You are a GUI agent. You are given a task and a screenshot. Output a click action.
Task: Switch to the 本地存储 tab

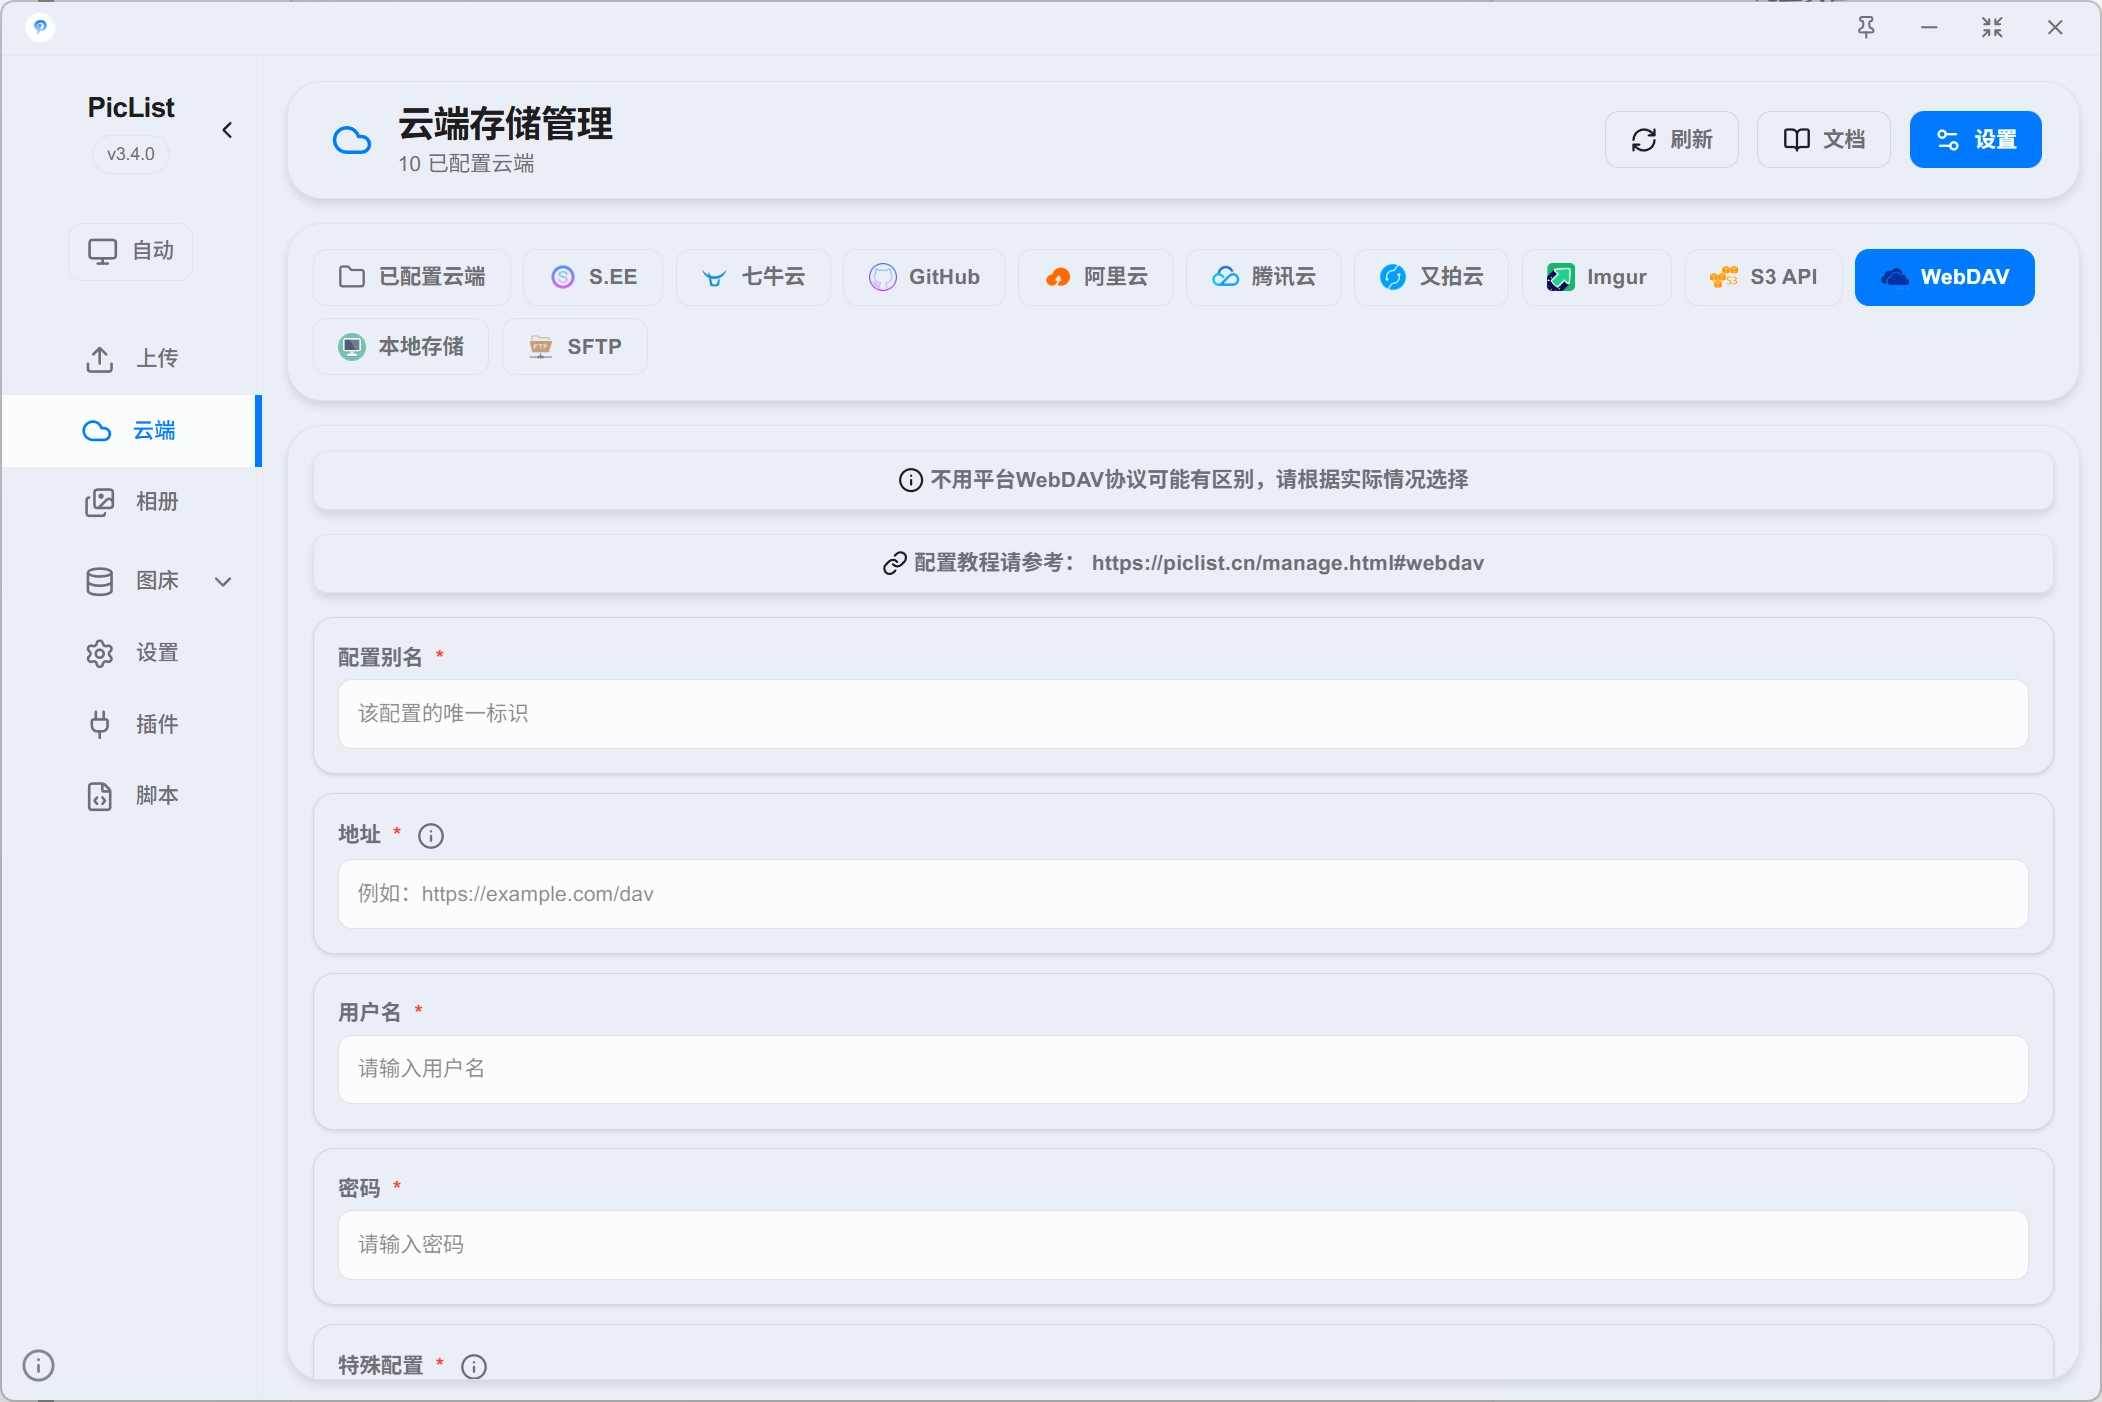tap(401, 347)
